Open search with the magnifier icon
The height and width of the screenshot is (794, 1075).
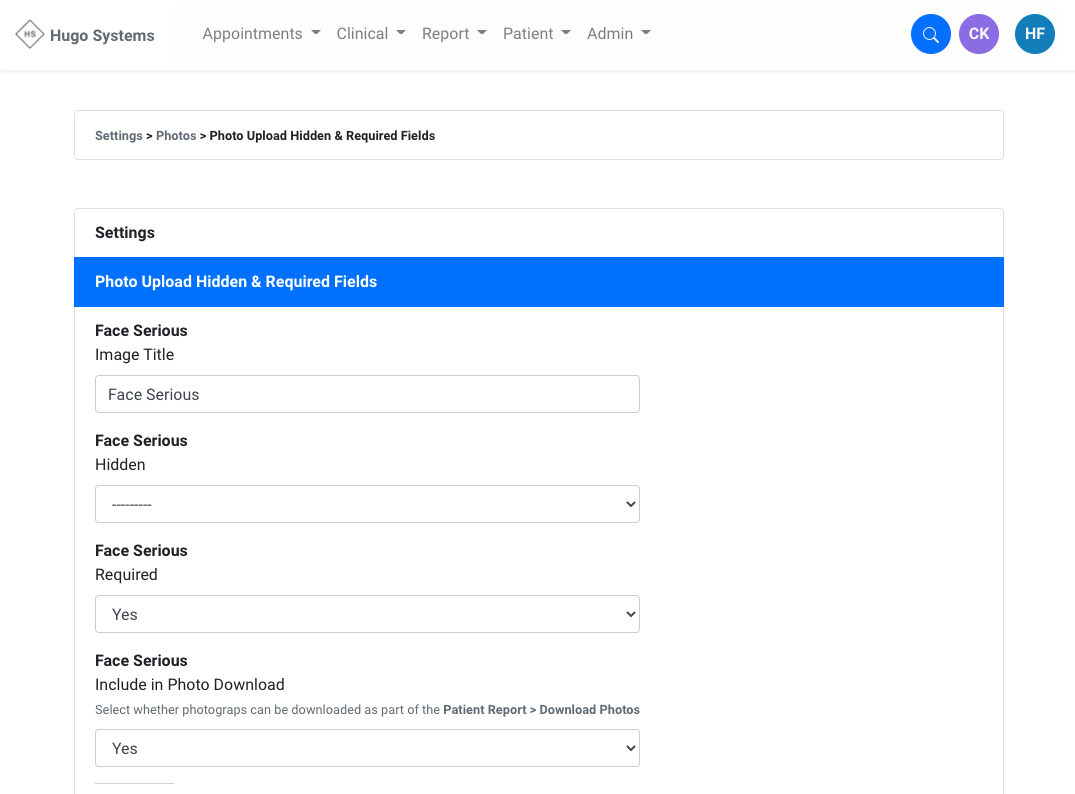(930, 35)
